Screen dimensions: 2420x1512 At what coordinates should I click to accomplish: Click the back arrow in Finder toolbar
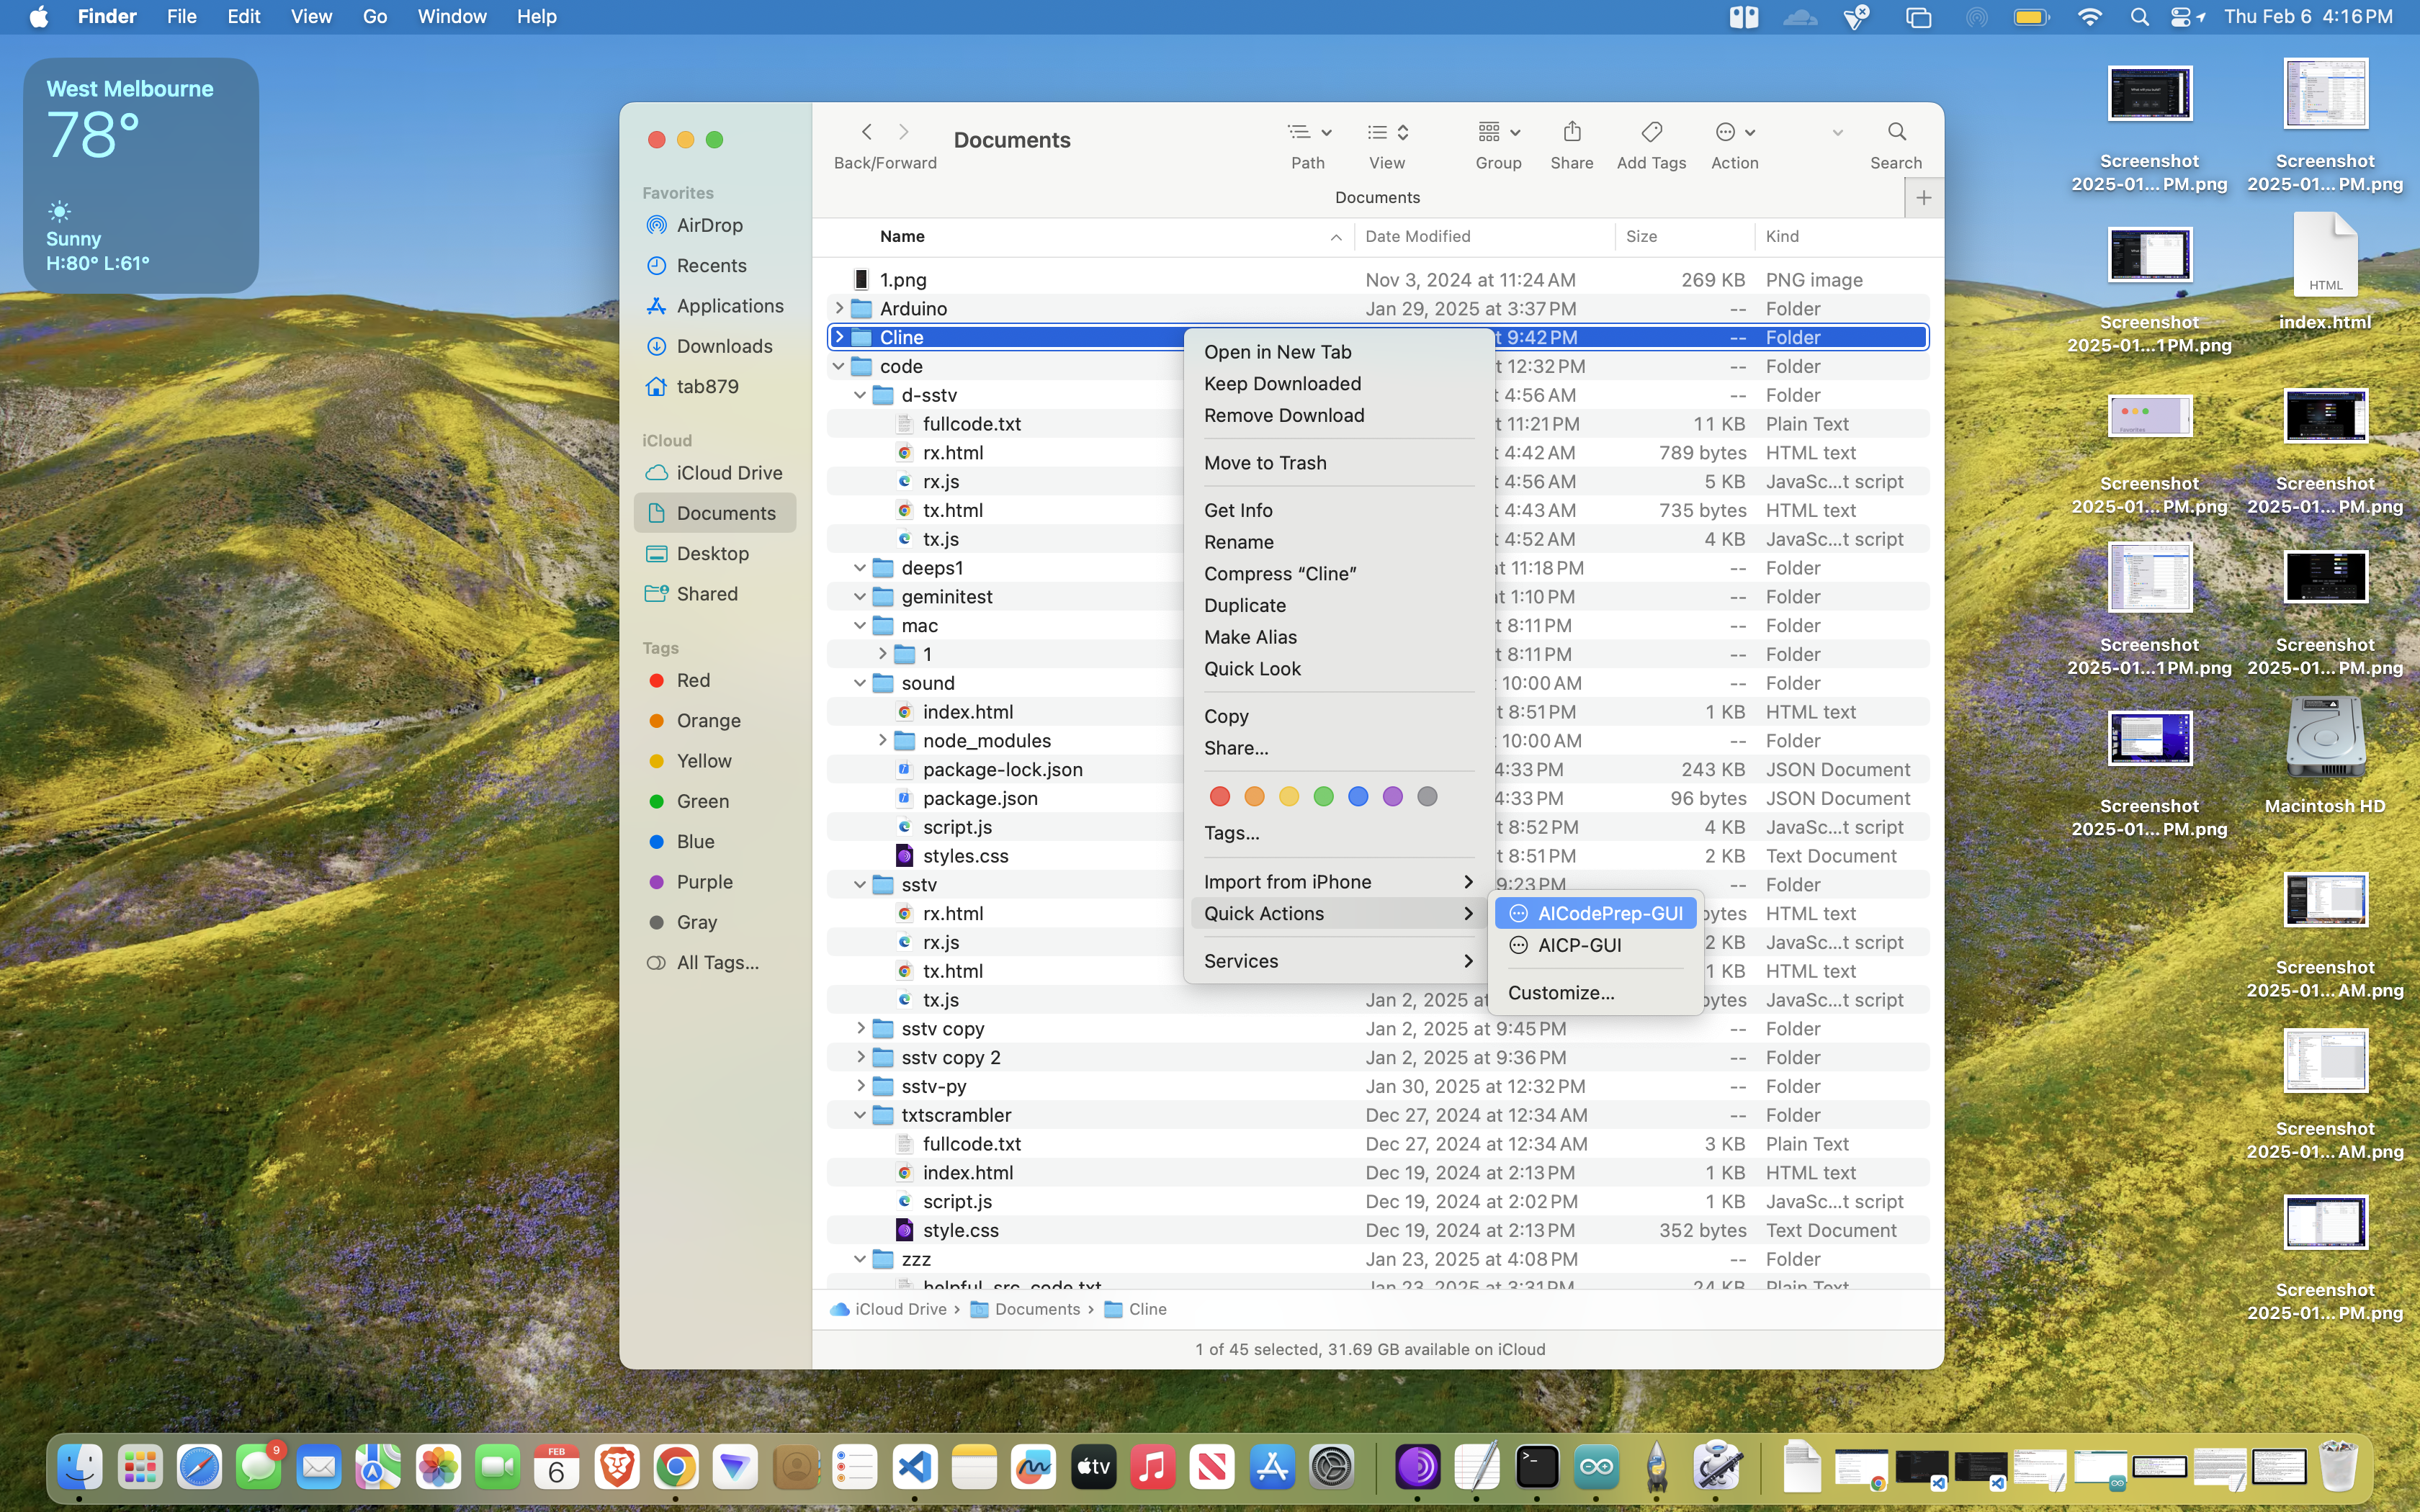point(867,133)
